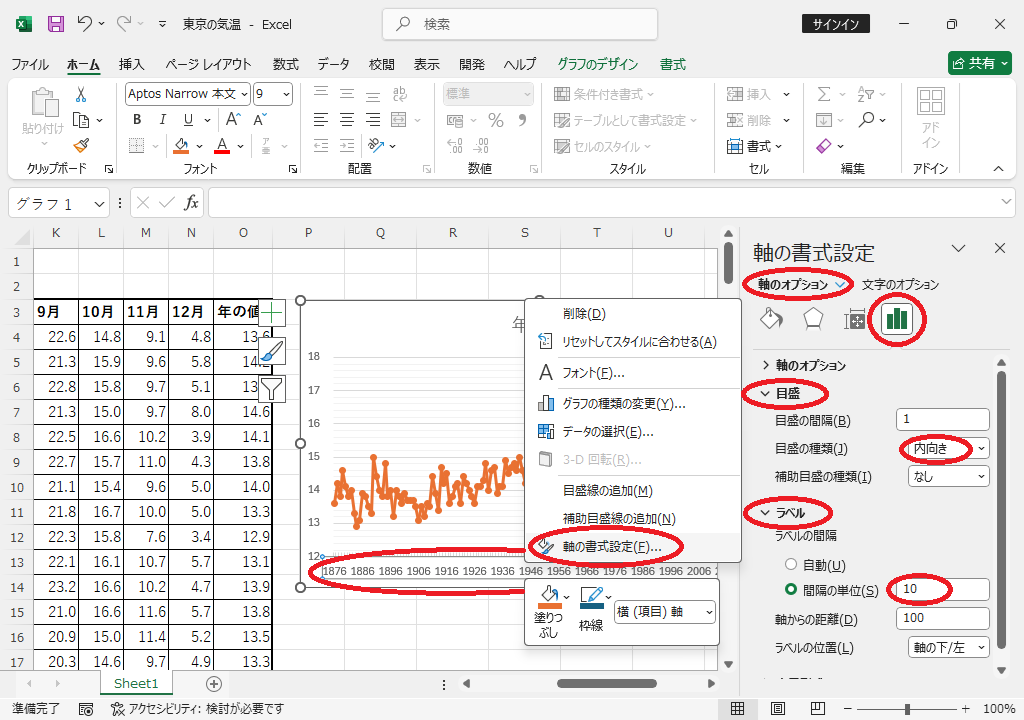Choose グラフの種類の変更(Y) from context menu
This screenshot has height=720, width=1024.
[633, 404]
